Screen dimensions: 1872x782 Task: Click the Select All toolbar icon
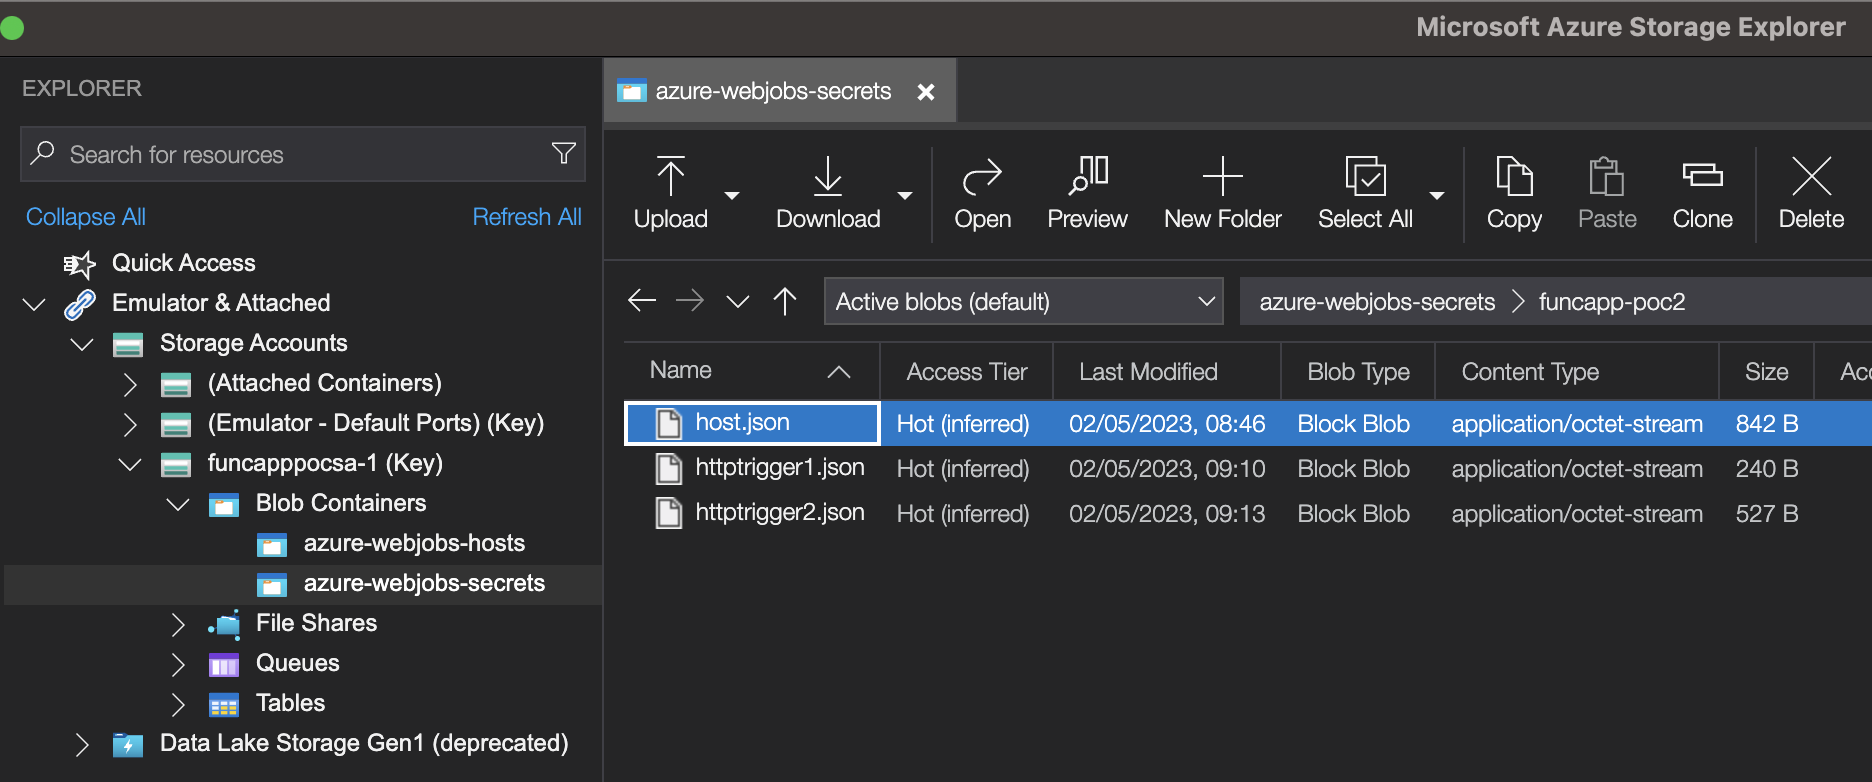[1365, 176]
